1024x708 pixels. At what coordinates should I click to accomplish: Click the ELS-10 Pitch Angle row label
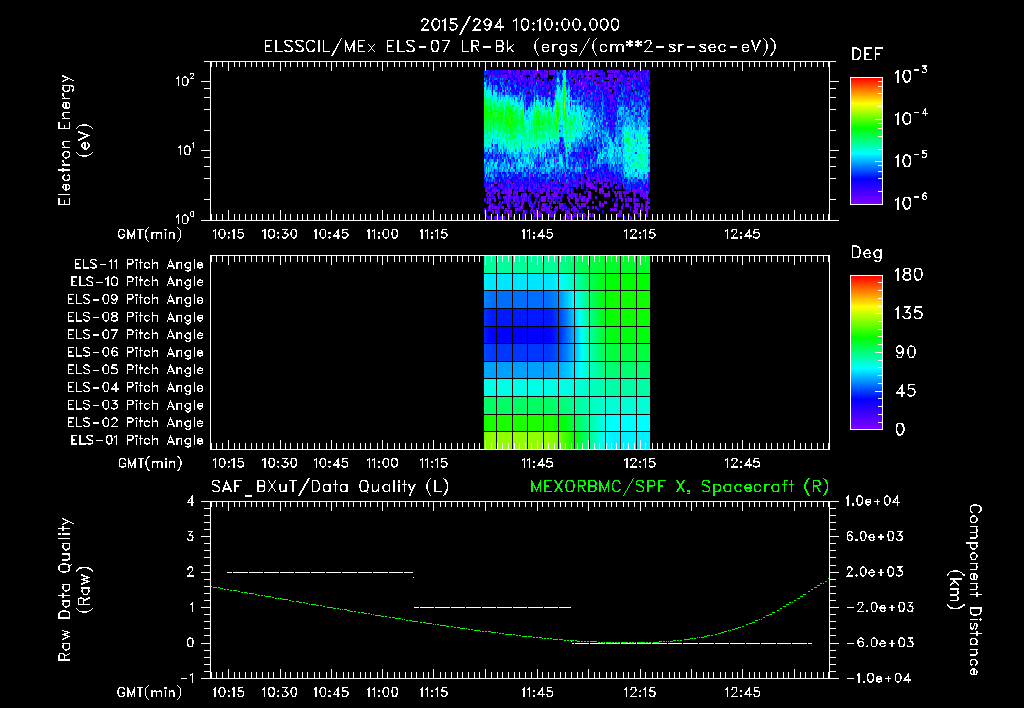136,282
